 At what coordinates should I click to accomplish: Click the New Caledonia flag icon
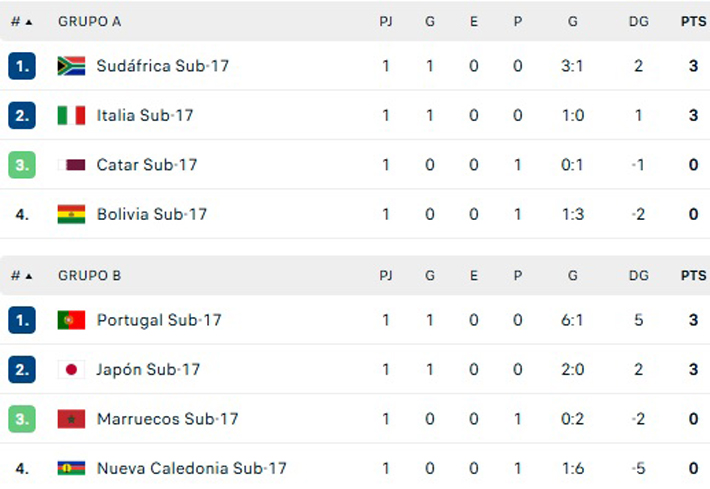[x=71, y=468]
